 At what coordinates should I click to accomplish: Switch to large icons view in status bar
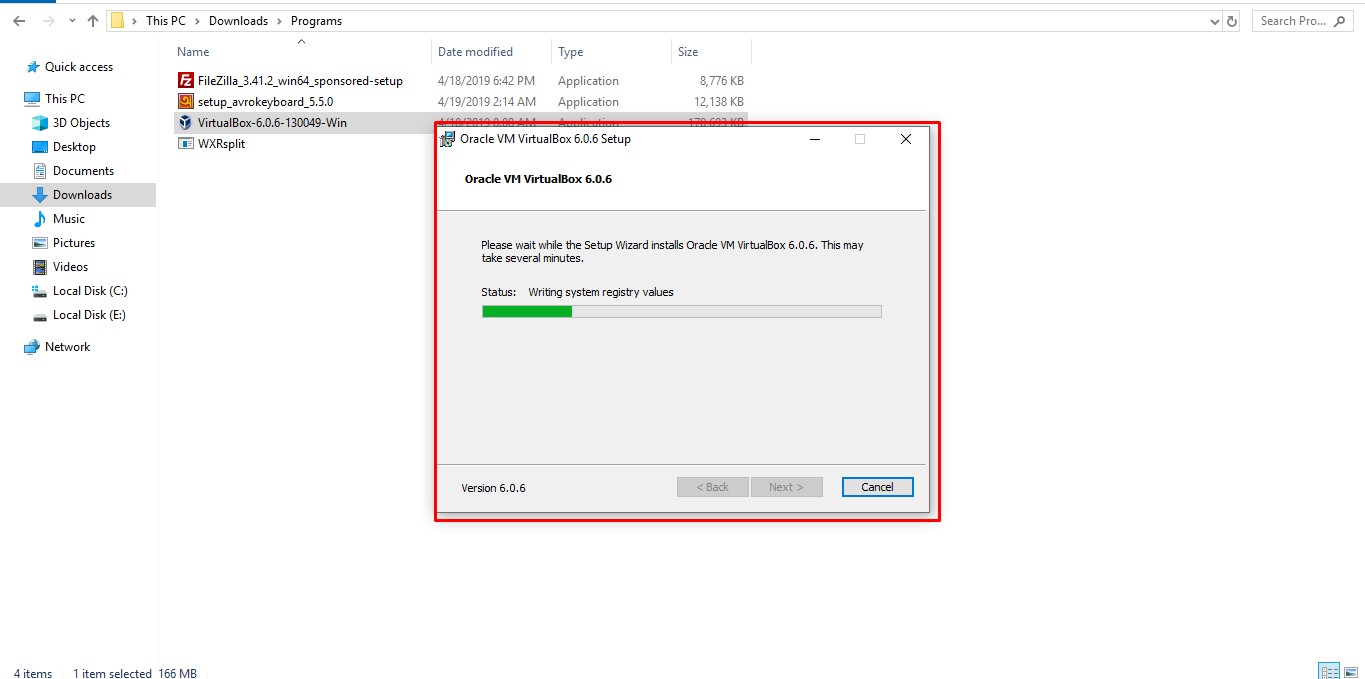(1350, 671)
